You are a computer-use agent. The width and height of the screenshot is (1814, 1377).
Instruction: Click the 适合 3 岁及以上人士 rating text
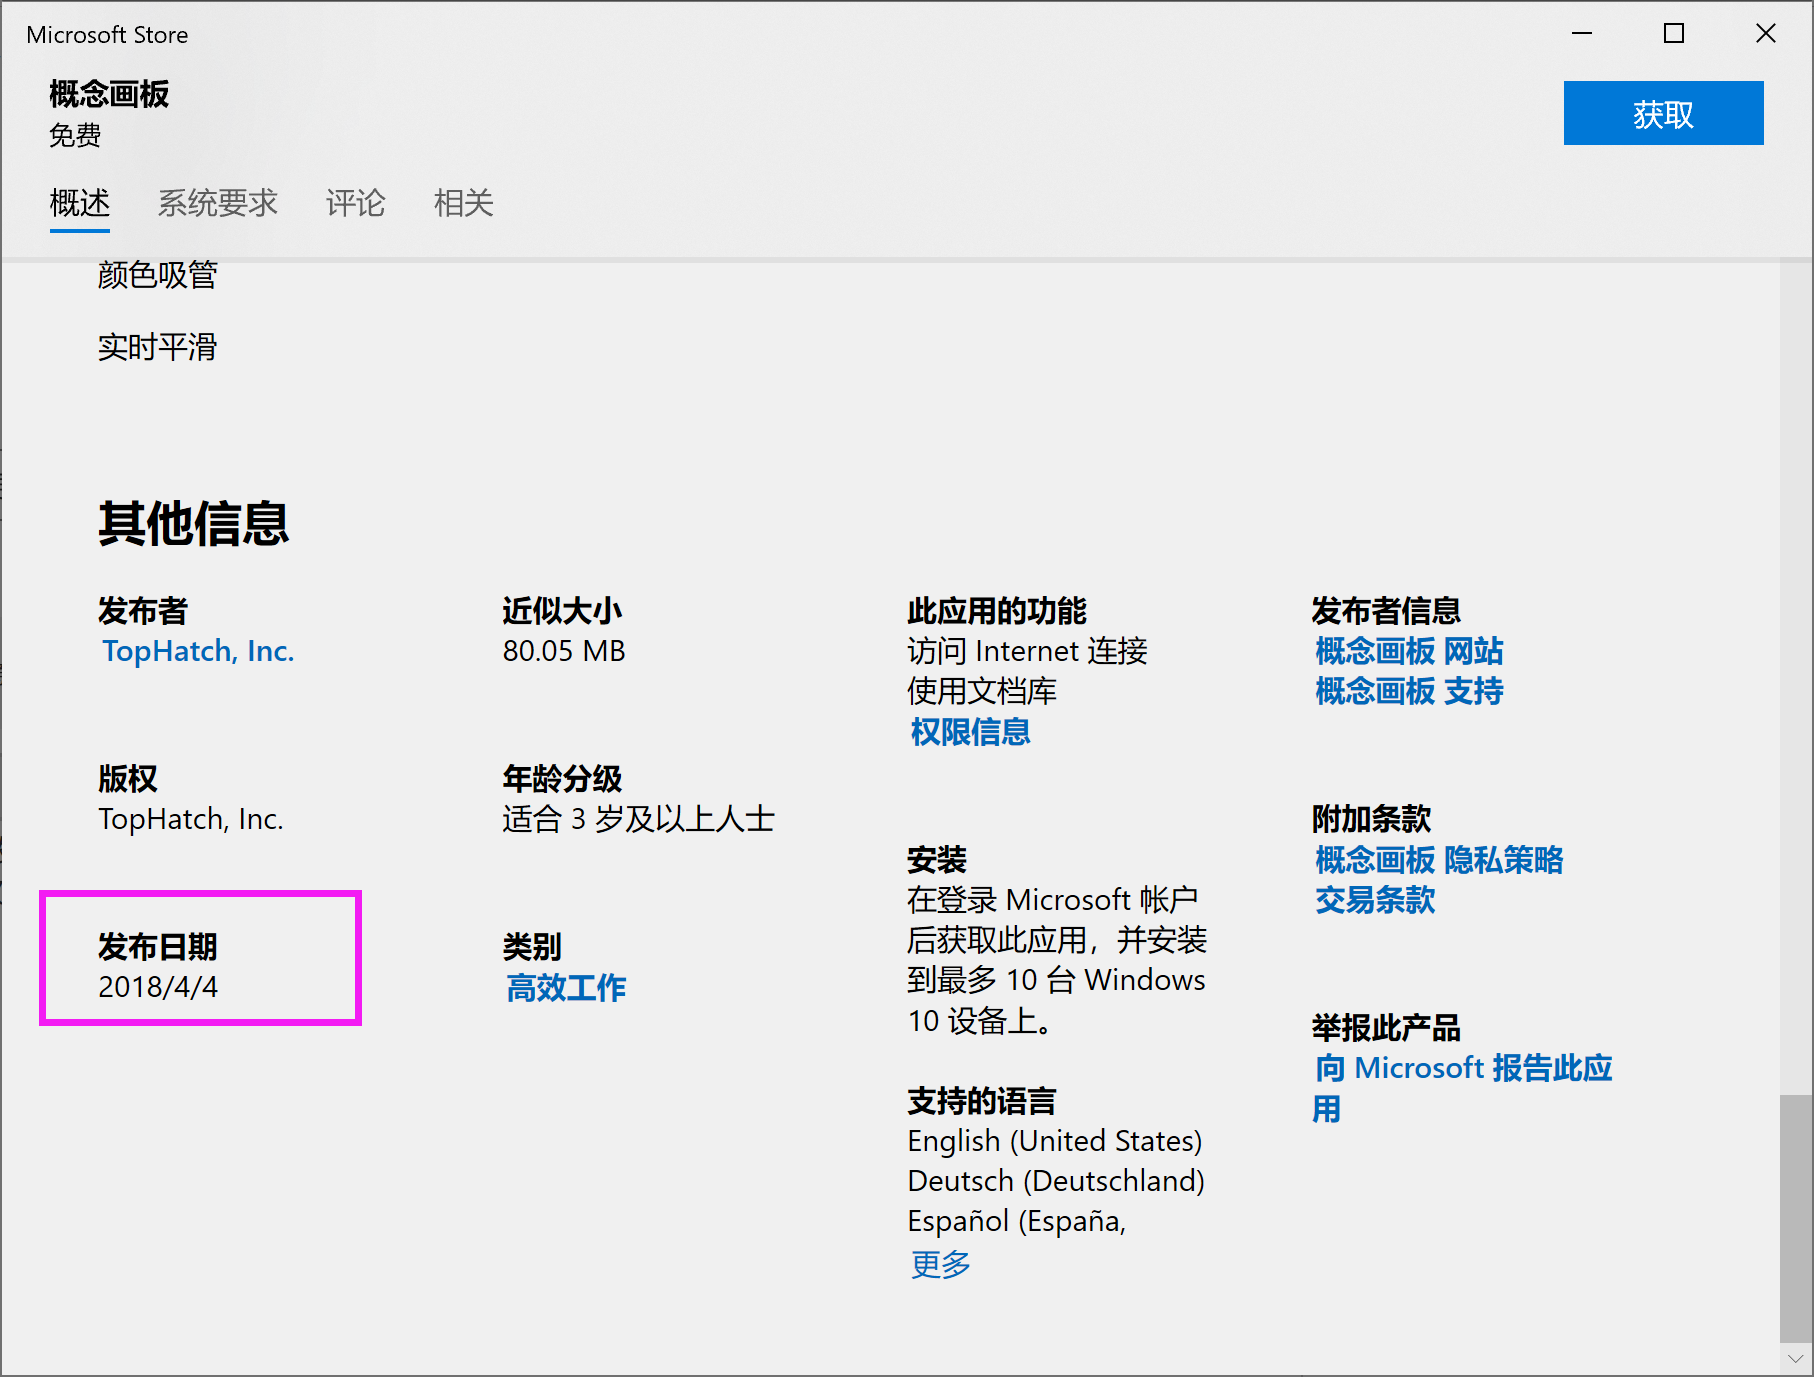639,819
